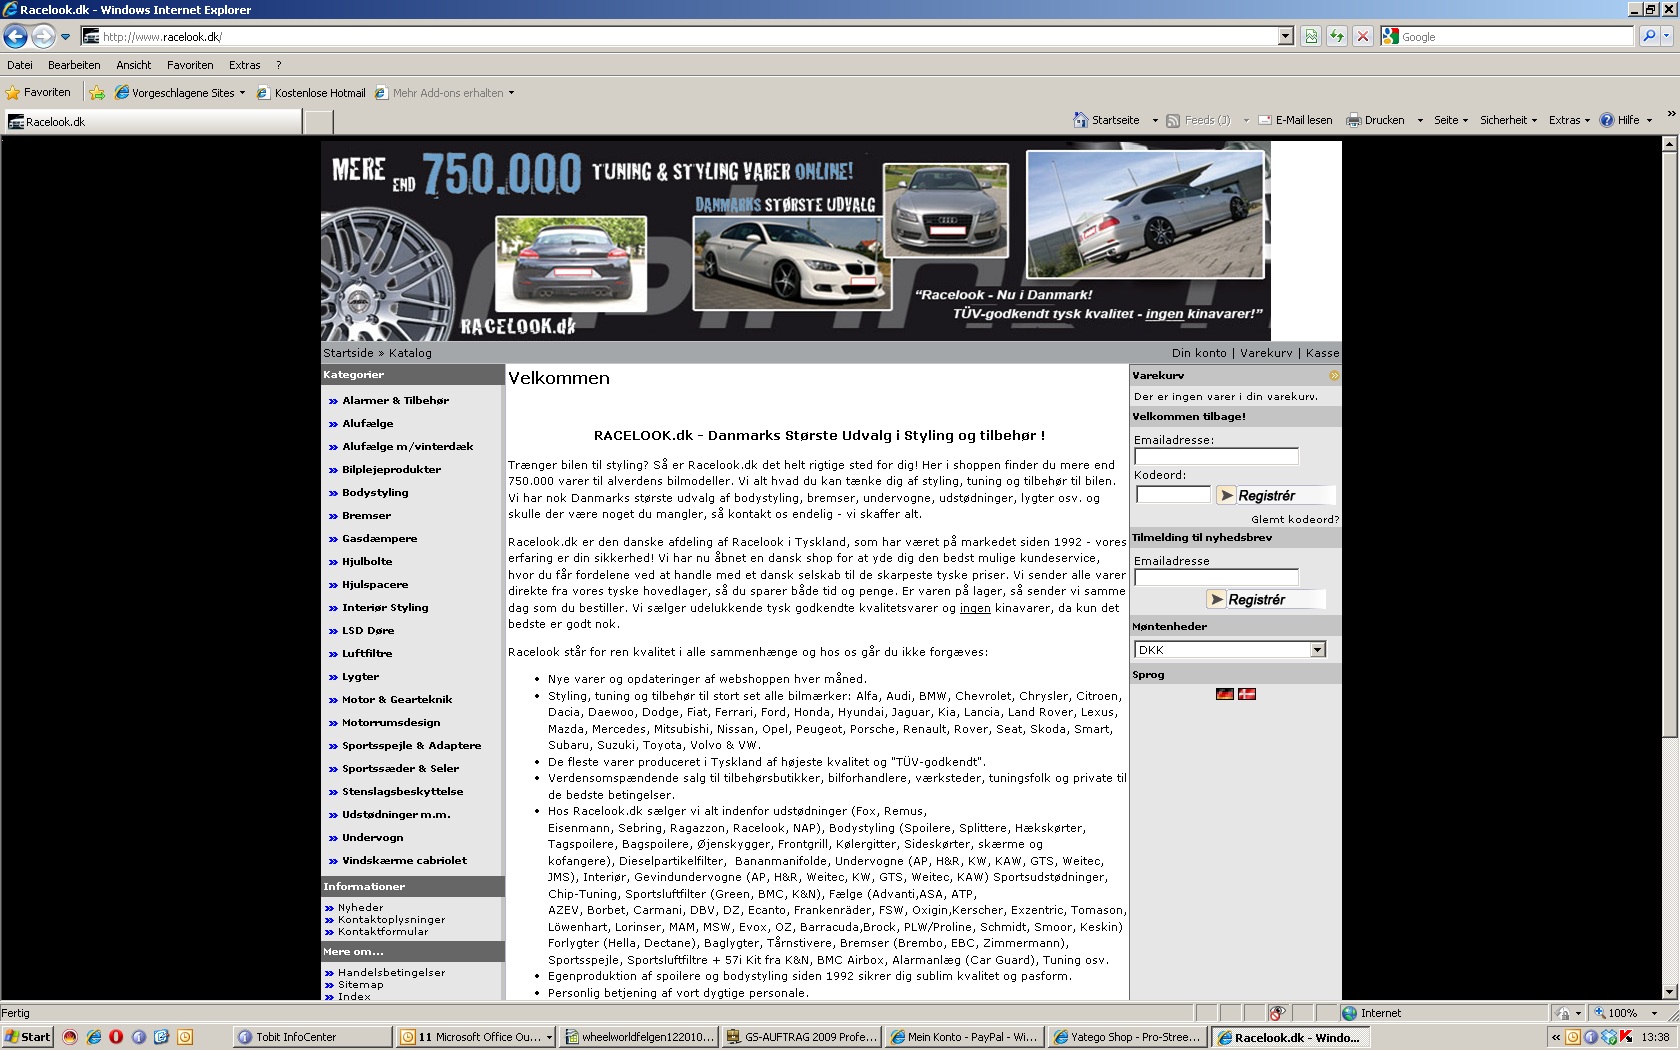Switch language via the German flag
The image size is (1680, 1050).
click(x=1224, y=694)
